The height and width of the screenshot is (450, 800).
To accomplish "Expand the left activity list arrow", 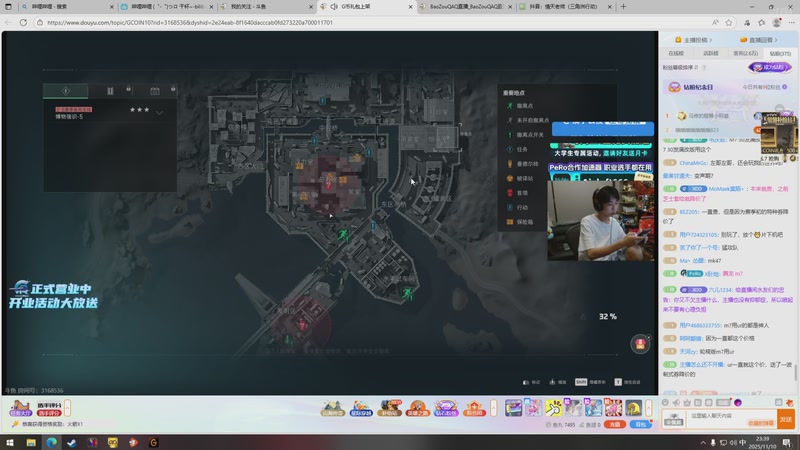I will [67, 408].
